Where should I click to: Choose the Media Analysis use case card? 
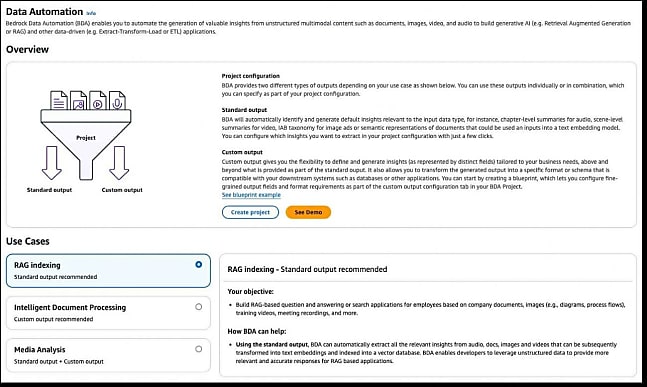coord(108,355)
